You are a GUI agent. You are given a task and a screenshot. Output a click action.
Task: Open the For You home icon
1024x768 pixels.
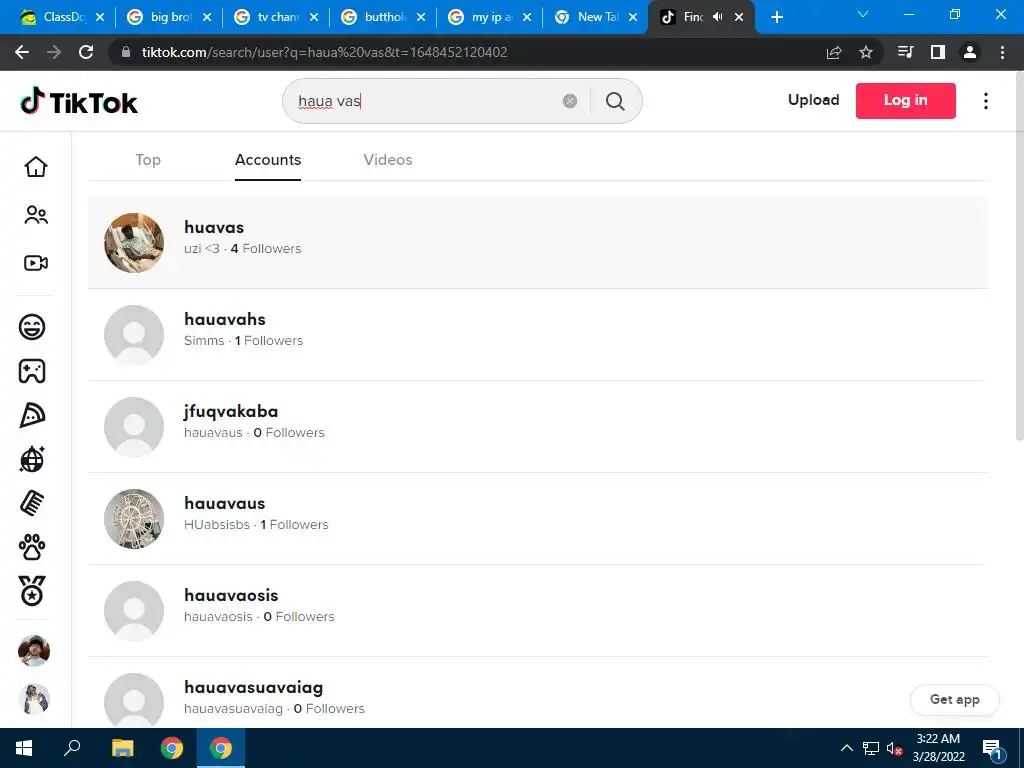pos(36,167)
